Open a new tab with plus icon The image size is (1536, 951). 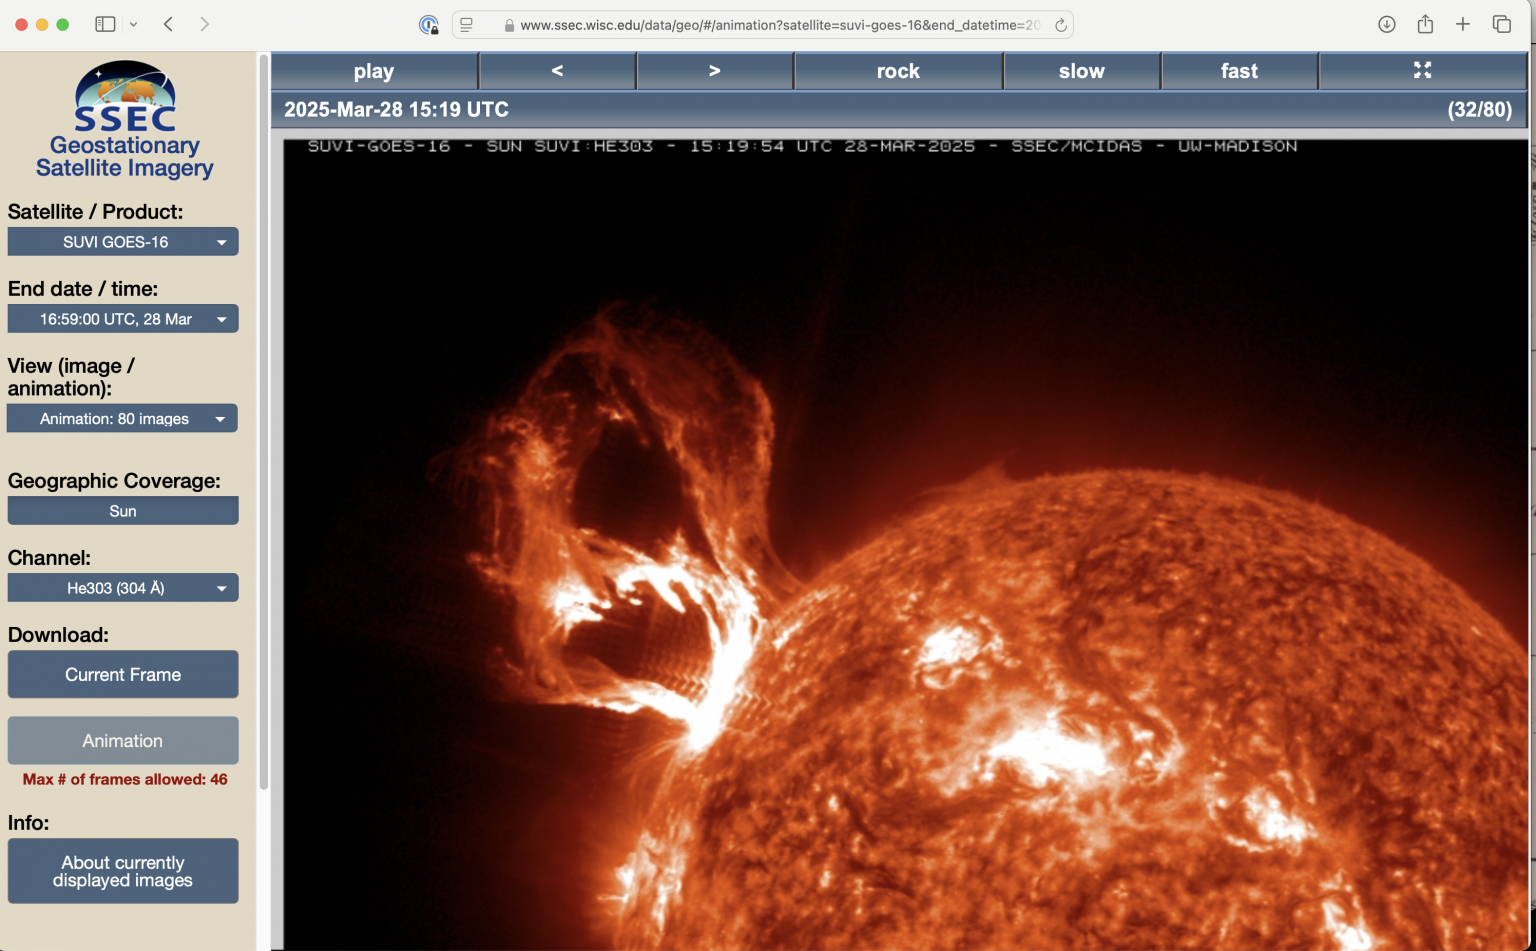pyautogui.click(x=1463, y=24)
